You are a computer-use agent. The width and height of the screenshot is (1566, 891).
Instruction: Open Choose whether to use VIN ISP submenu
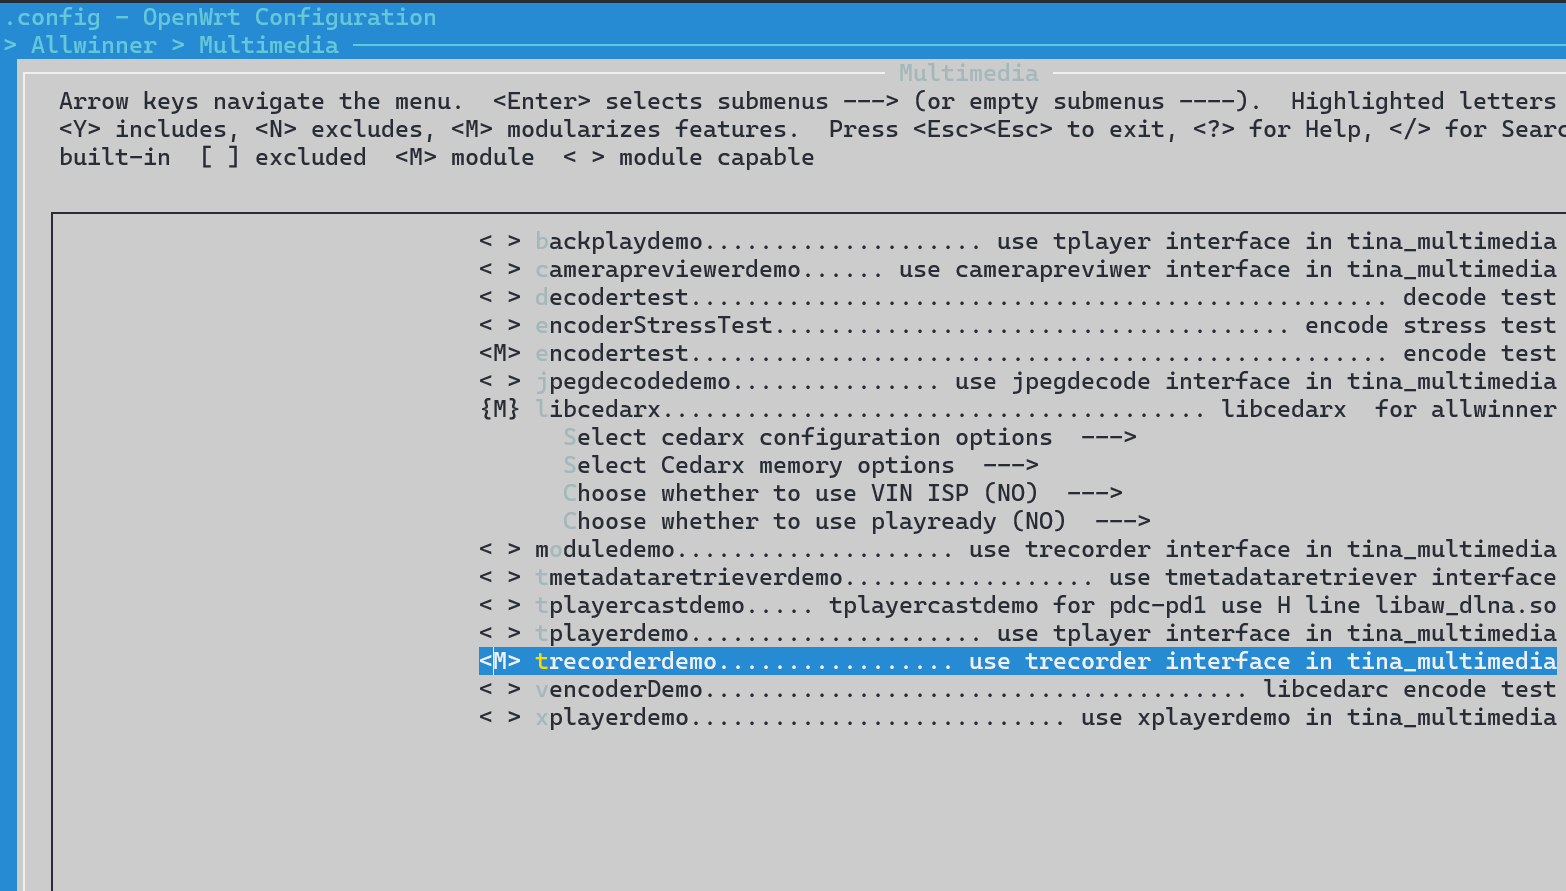pos(843,493)
